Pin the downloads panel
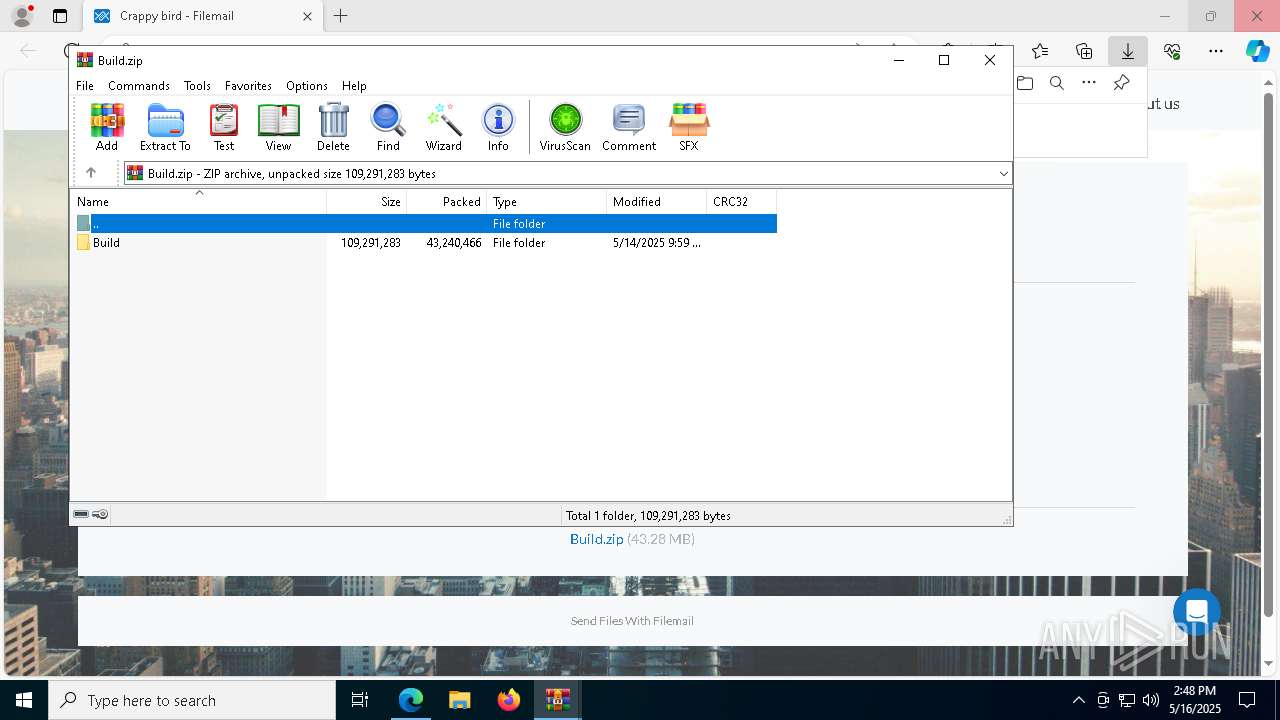 click(1121, 83)
